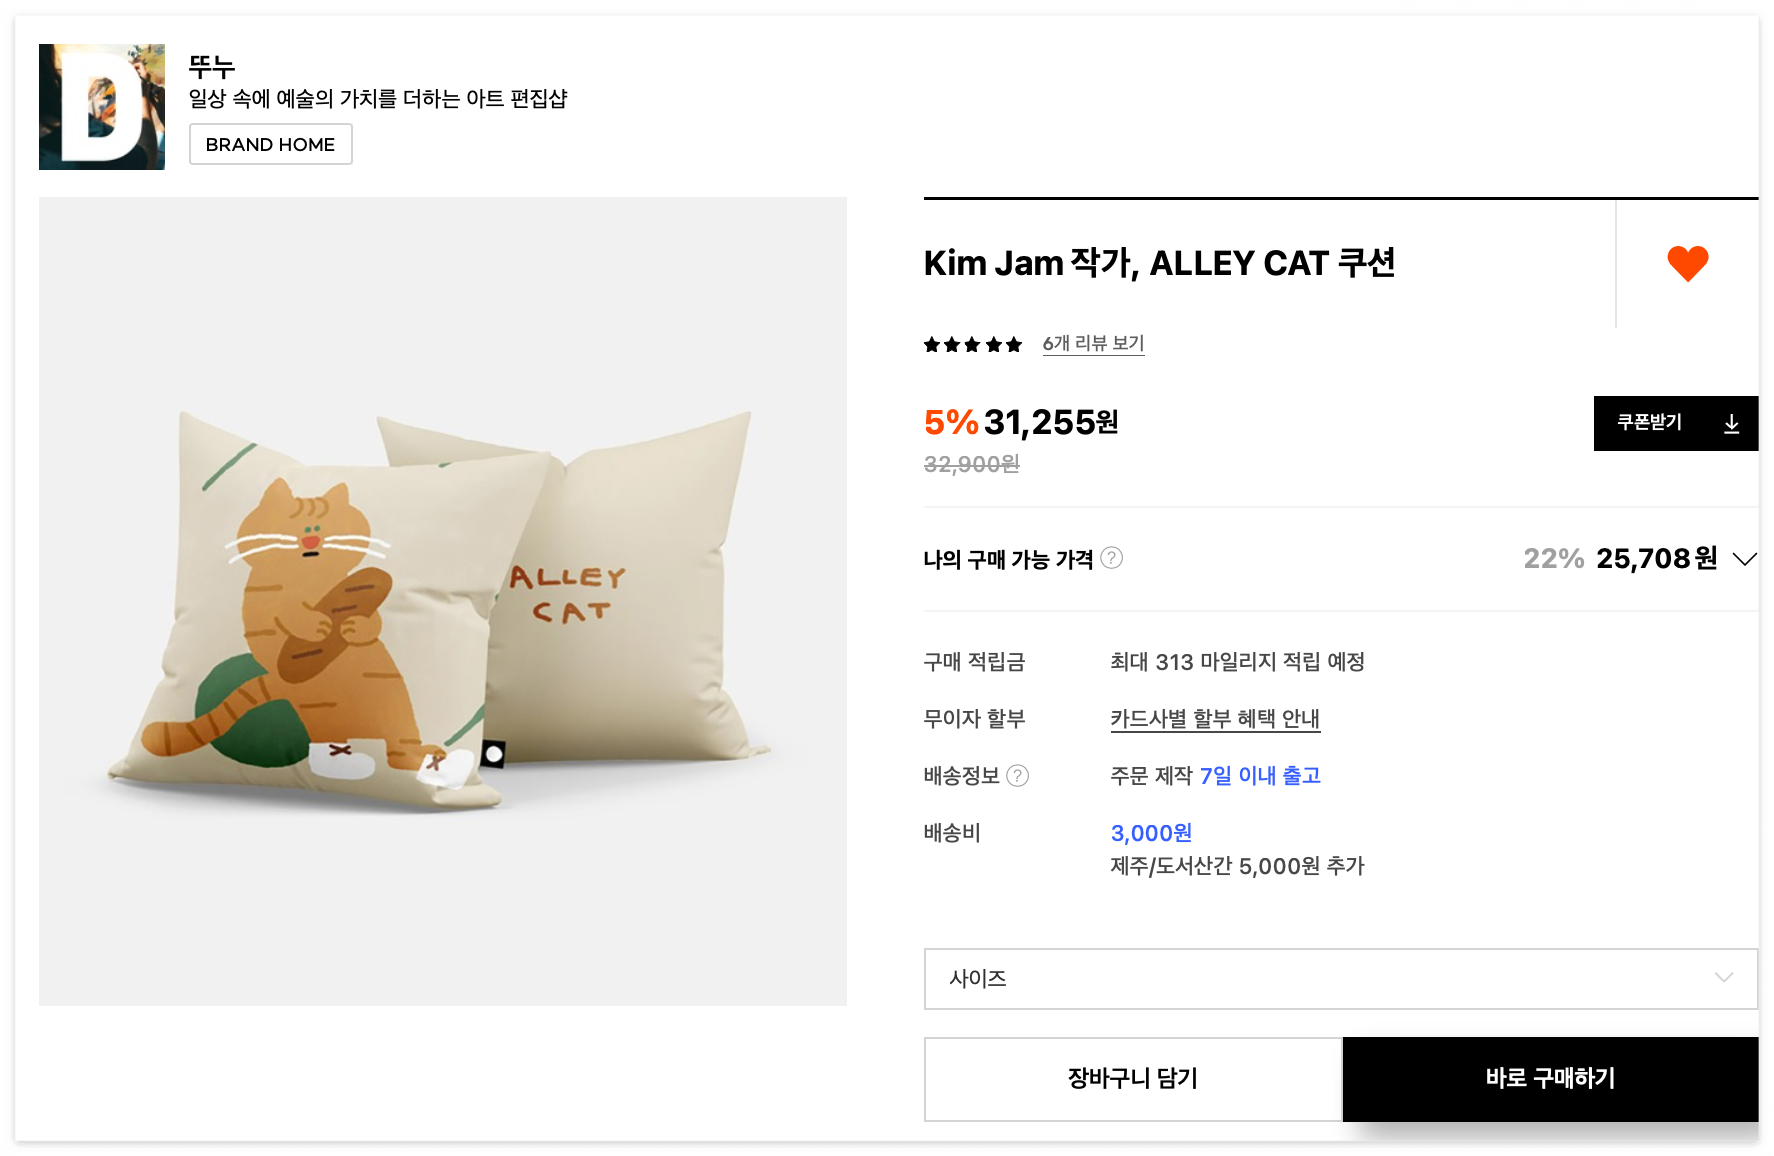Select the coupon receive icon area

point(1676,423)
